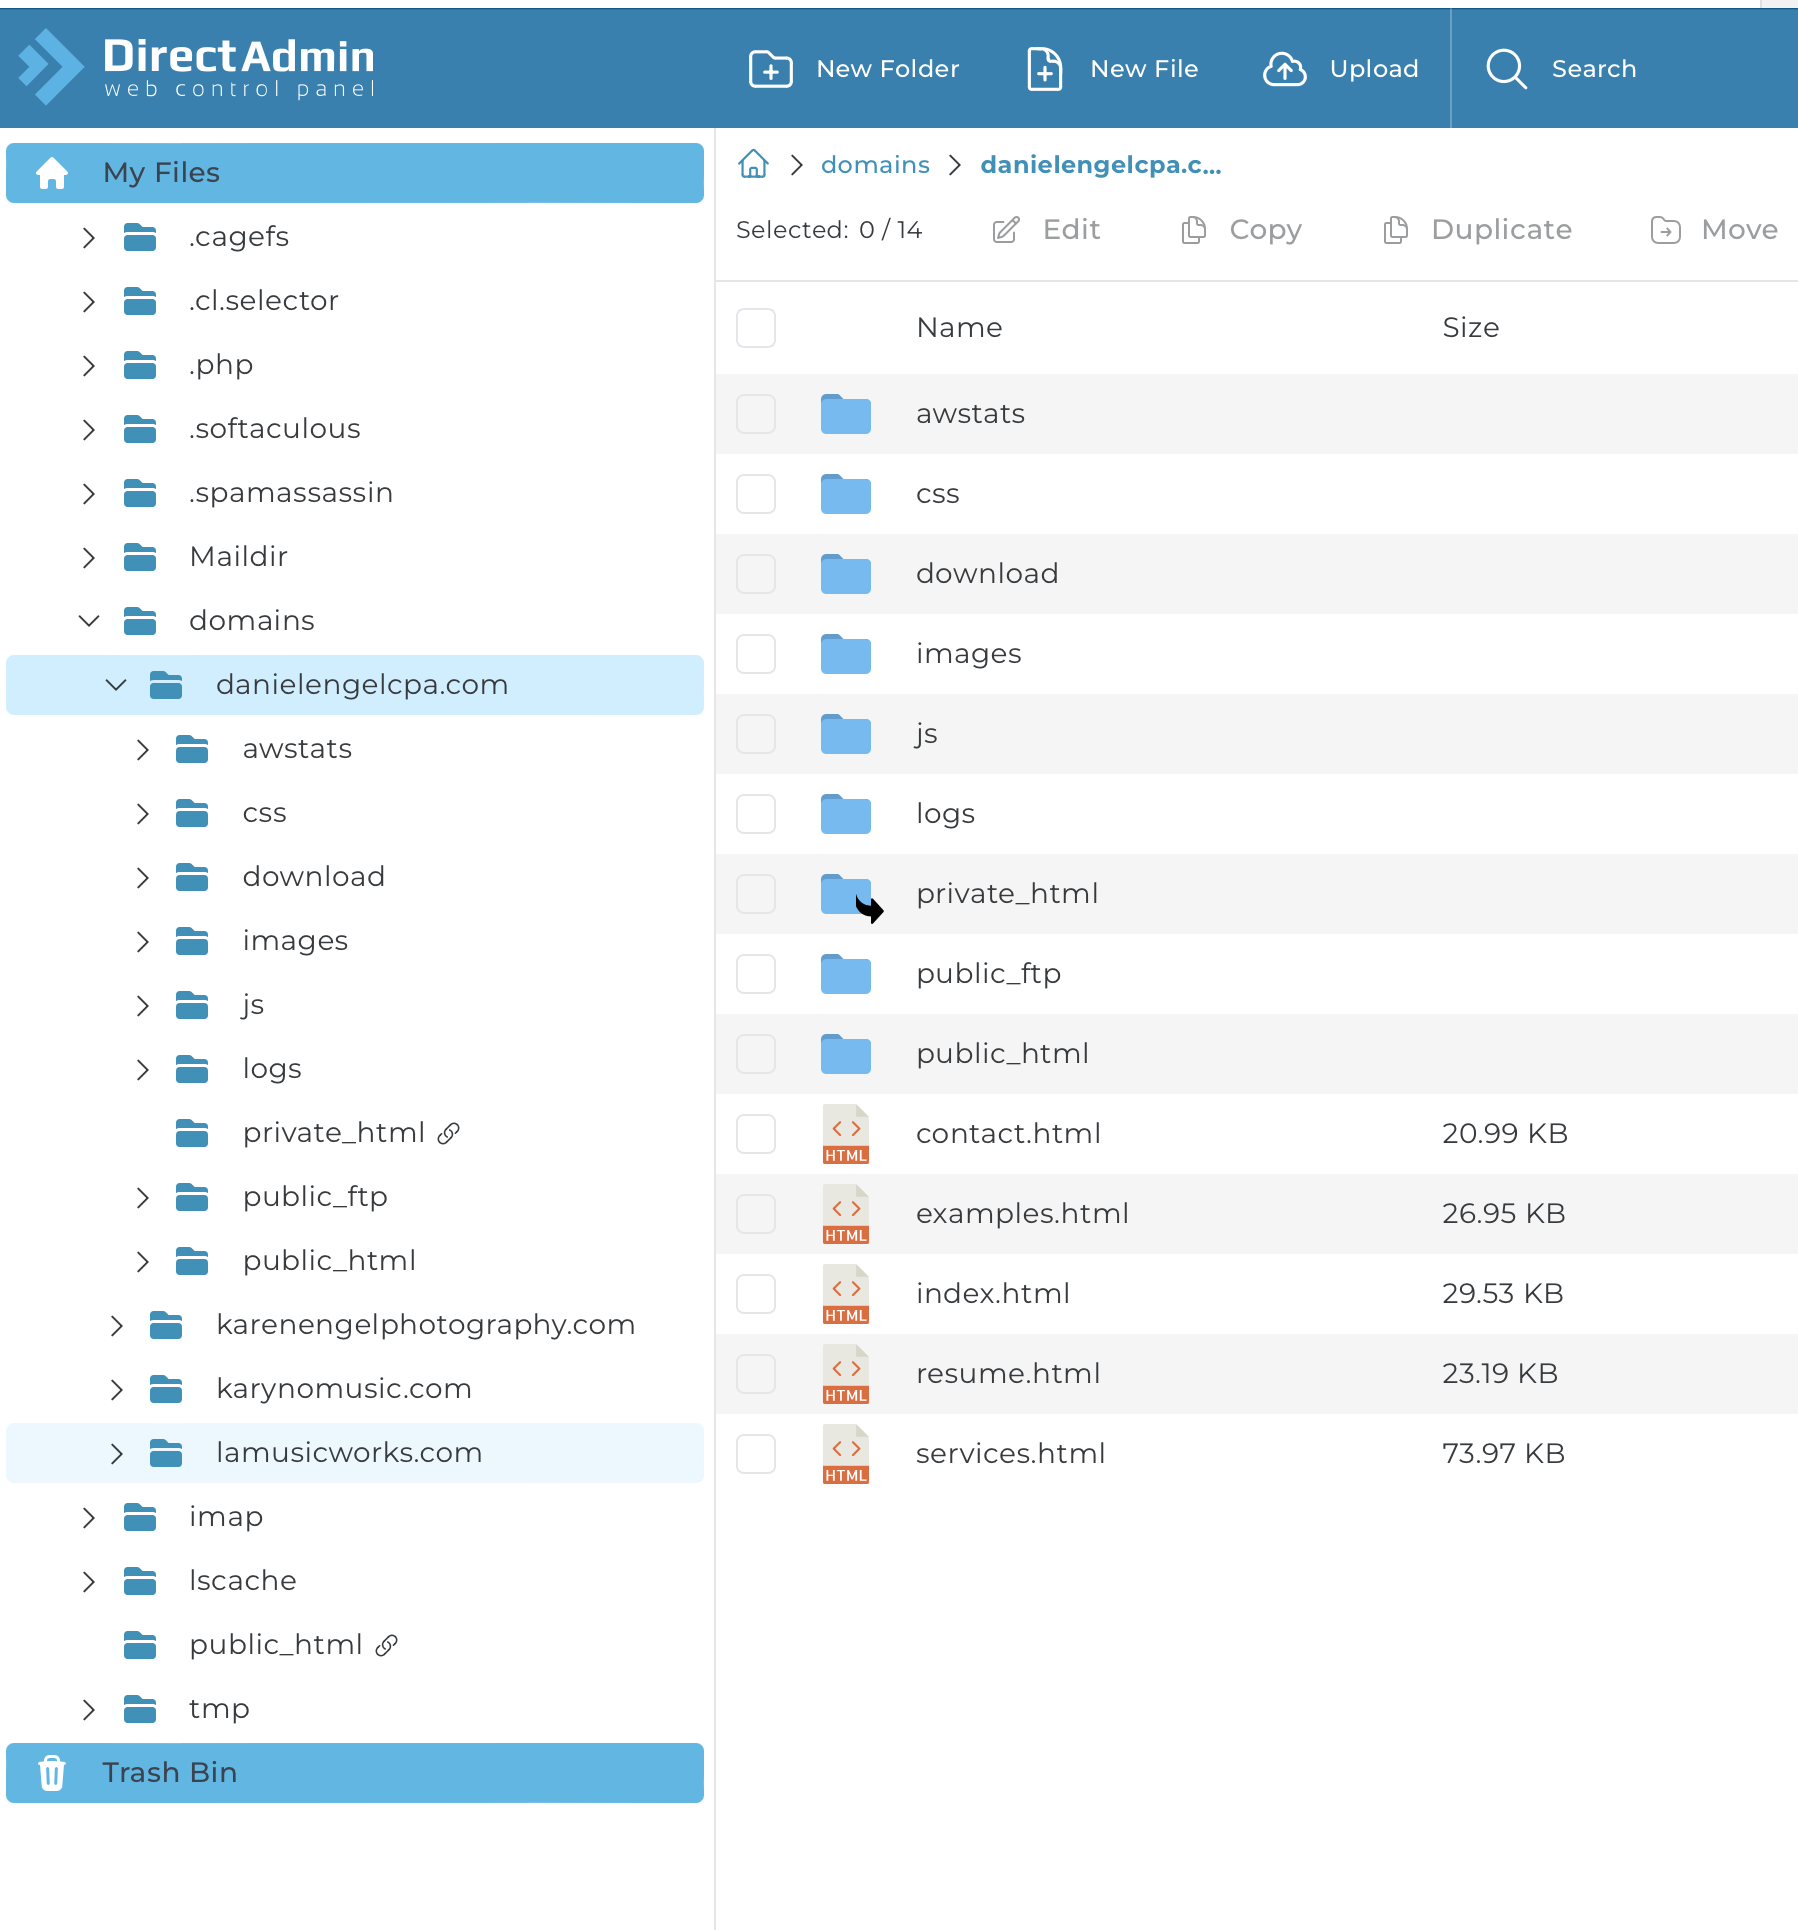Sort by the Size column header
This screenshot has height=1930, width=1798.
pos(1470,328)
